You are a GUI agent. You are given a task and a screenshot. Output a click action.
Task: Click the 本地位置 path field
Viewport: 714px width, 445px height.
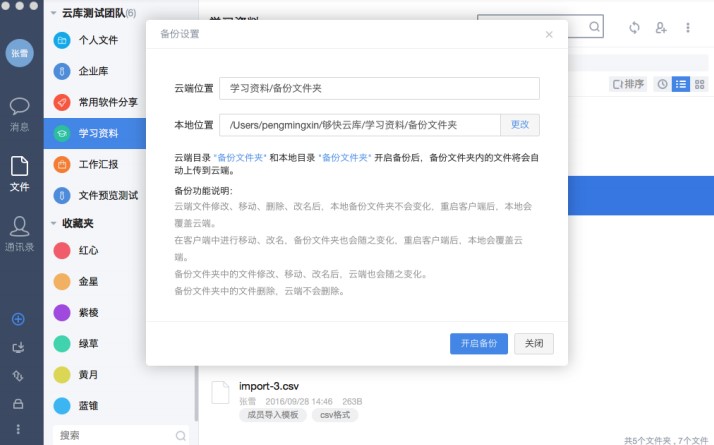[x=360, y=125]
